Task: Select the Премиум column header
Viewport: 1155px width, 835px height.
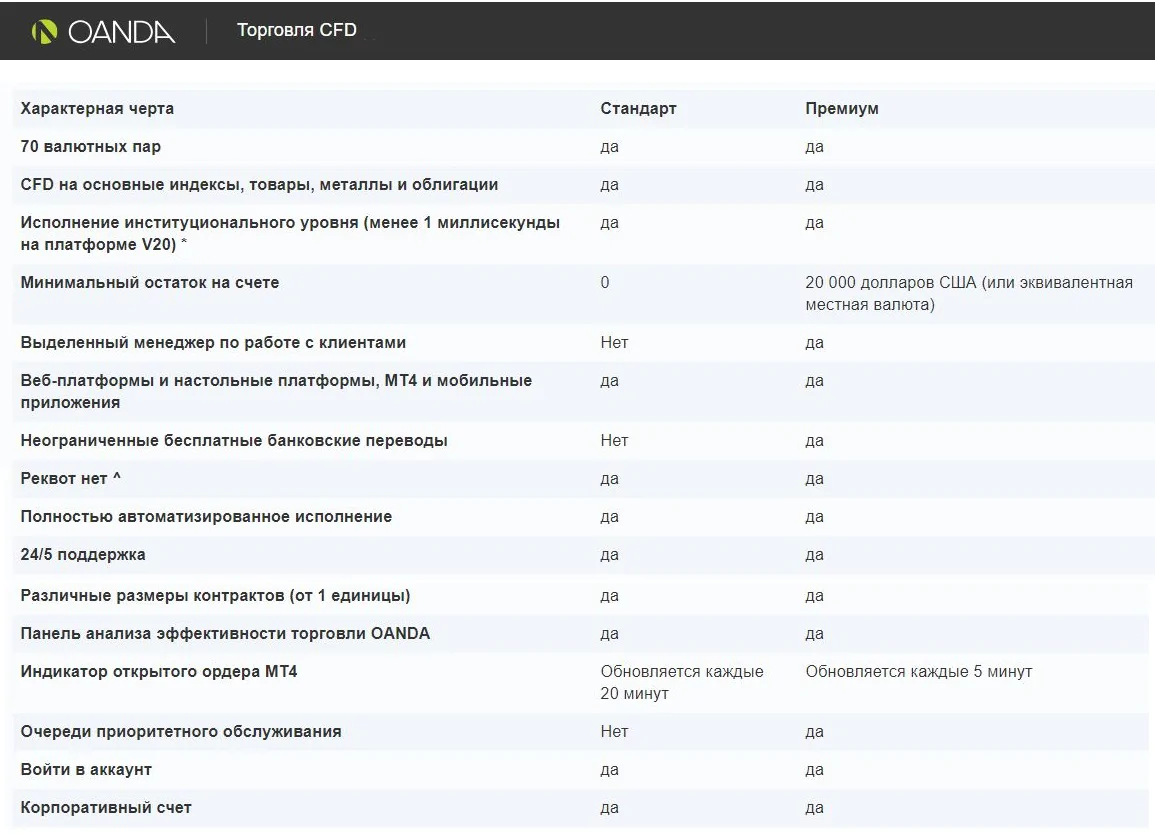Action: pos(841,108)
